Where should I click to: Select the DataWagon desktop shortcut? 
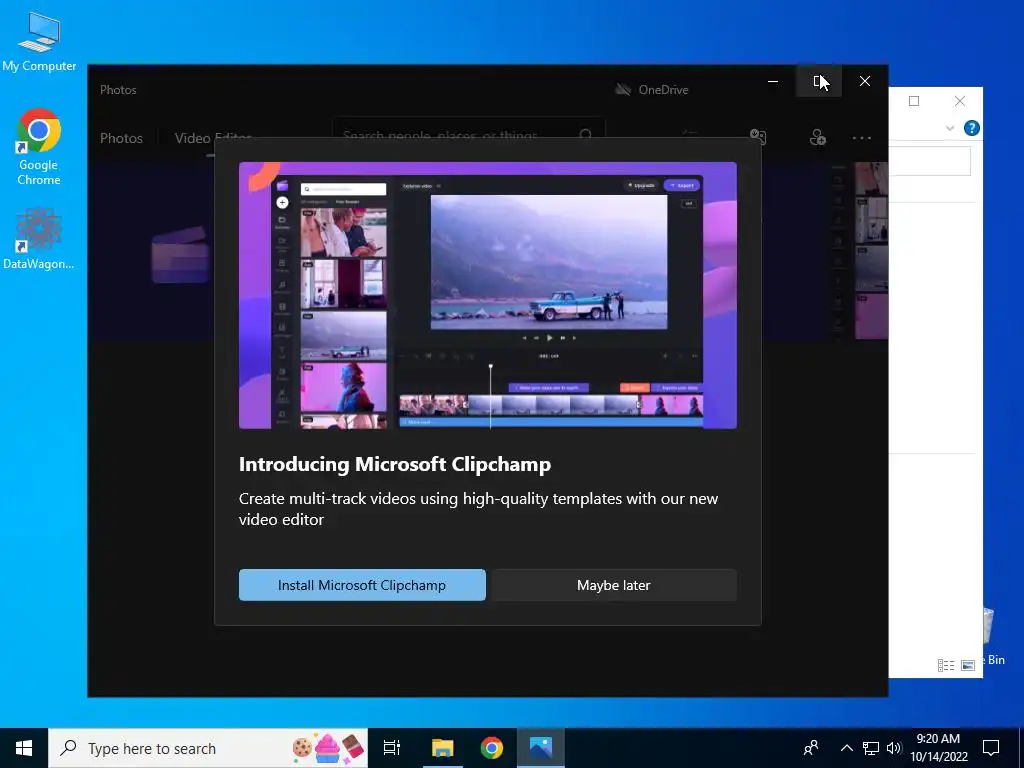click(x=39, y=239)
